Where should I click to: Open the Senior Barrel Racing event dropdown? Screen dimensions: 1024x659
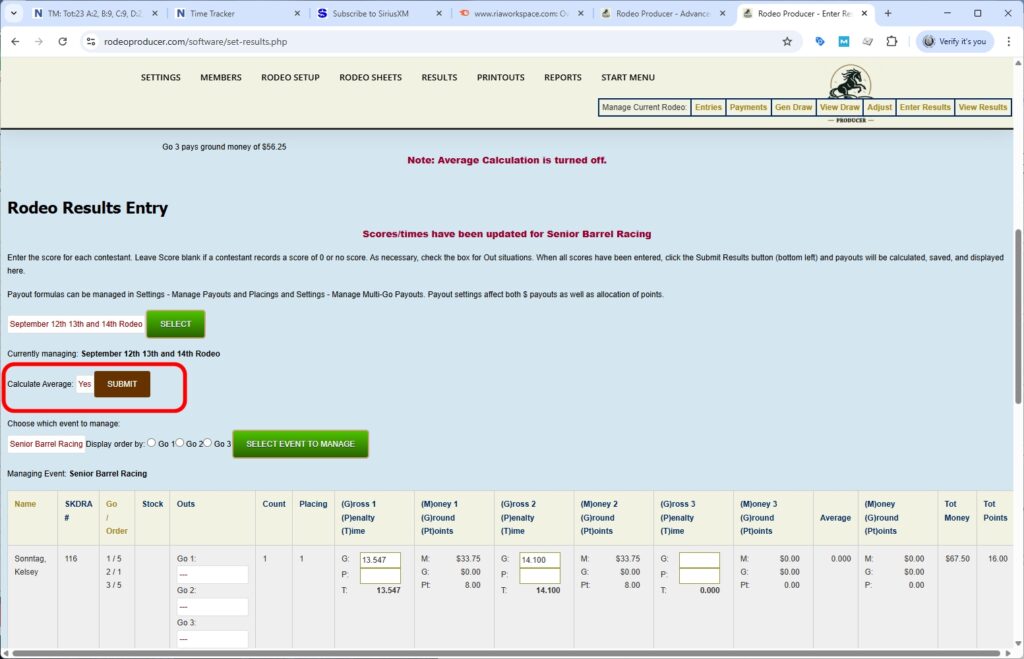45,442
